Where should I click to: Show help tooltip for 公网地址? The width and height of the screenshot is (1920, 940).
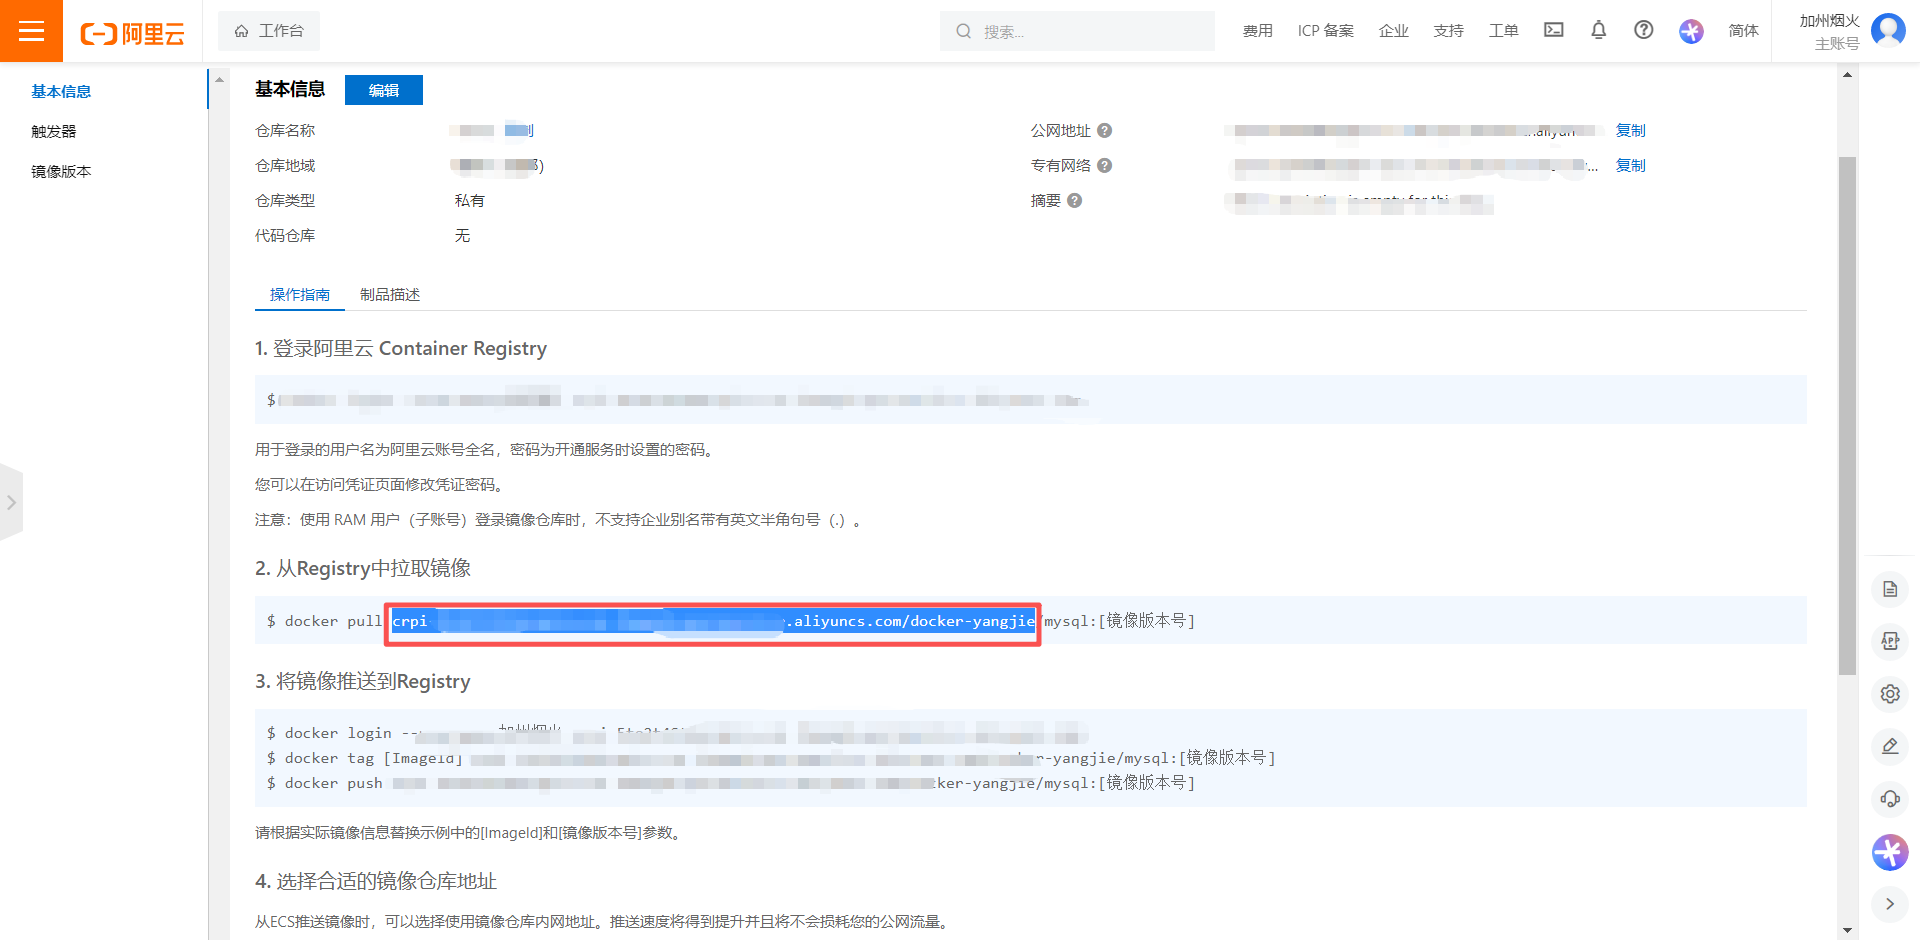[1104, 130]
